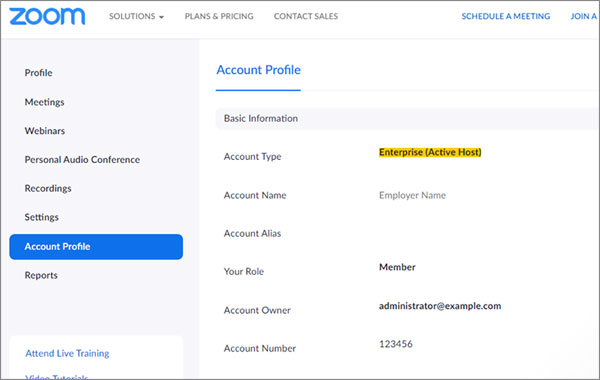The width and height of the screenshot is (600, 380).
Task: Click account number 123456
Action: click(x=396, y=344)
